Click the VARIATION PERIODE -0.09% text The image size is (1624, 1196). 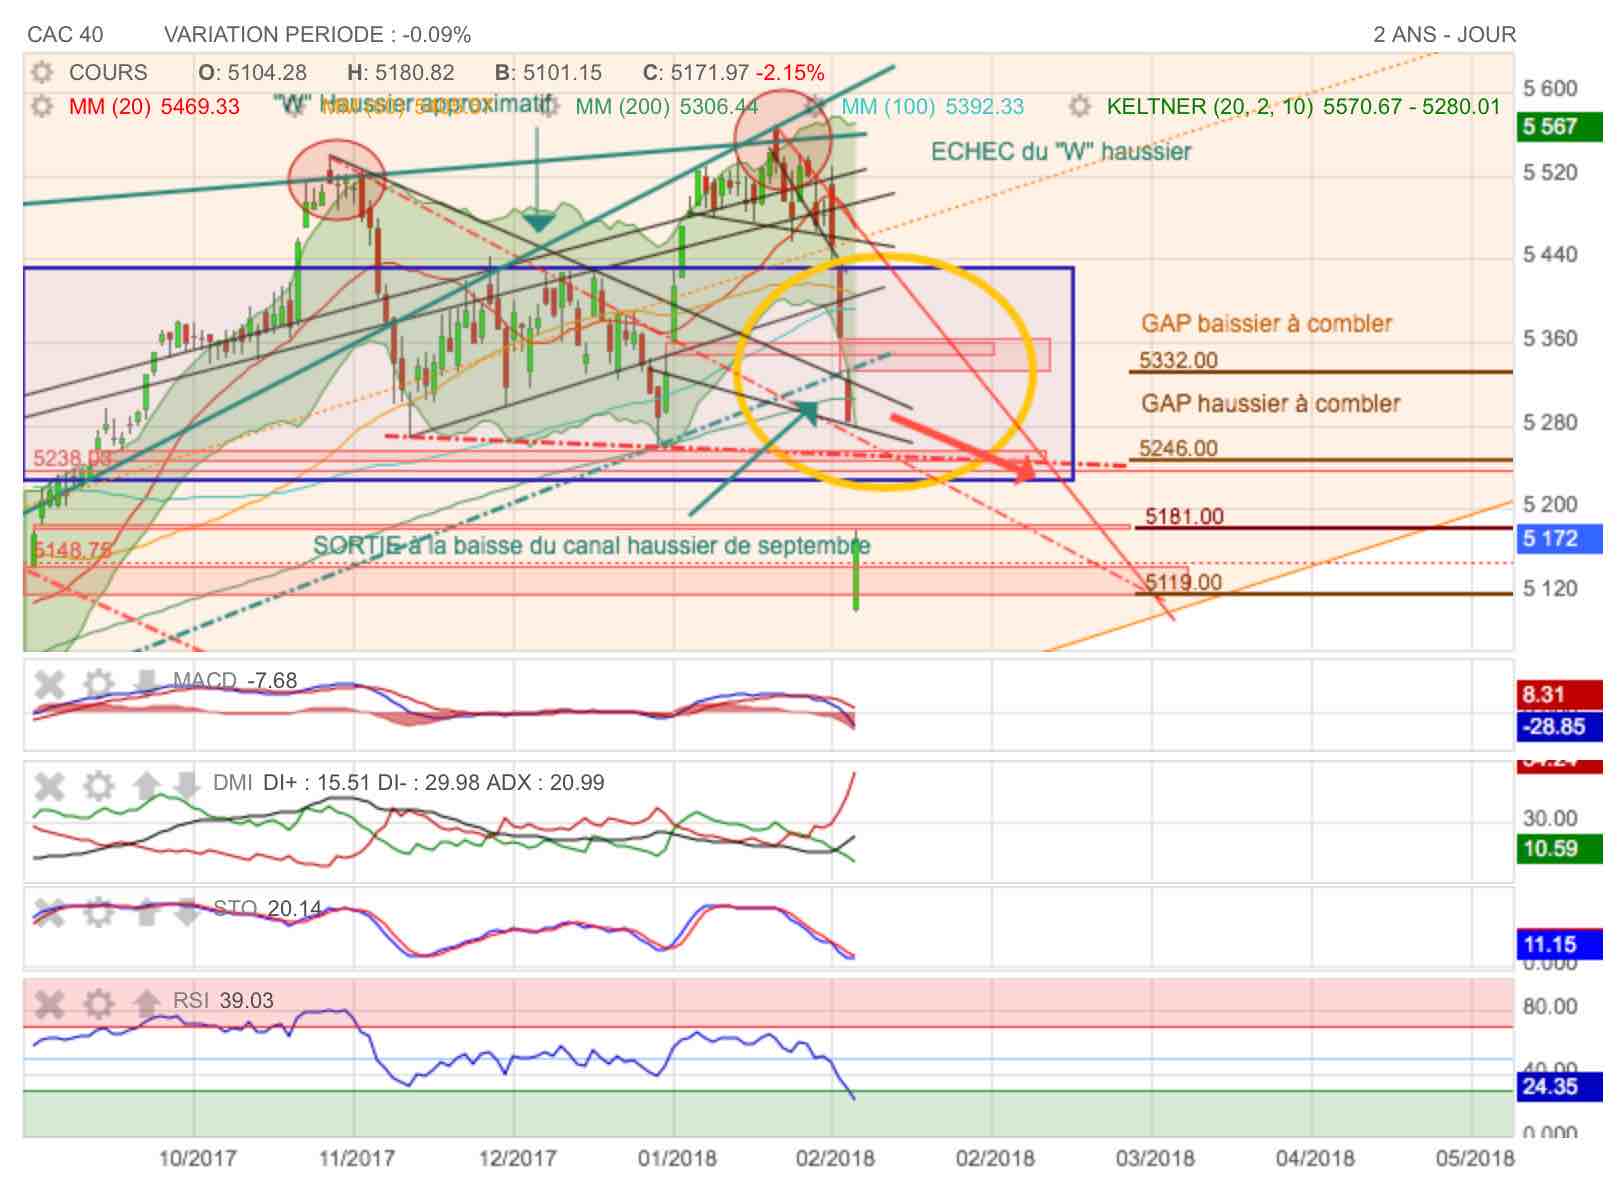pos(317,35)
